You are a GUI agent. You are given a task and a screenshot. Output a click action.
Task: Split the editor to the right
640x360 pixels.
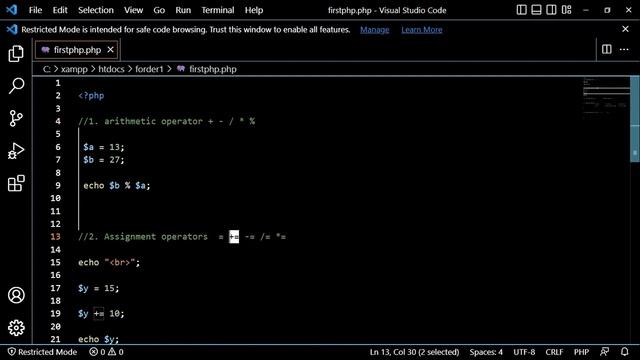[607, 49]
